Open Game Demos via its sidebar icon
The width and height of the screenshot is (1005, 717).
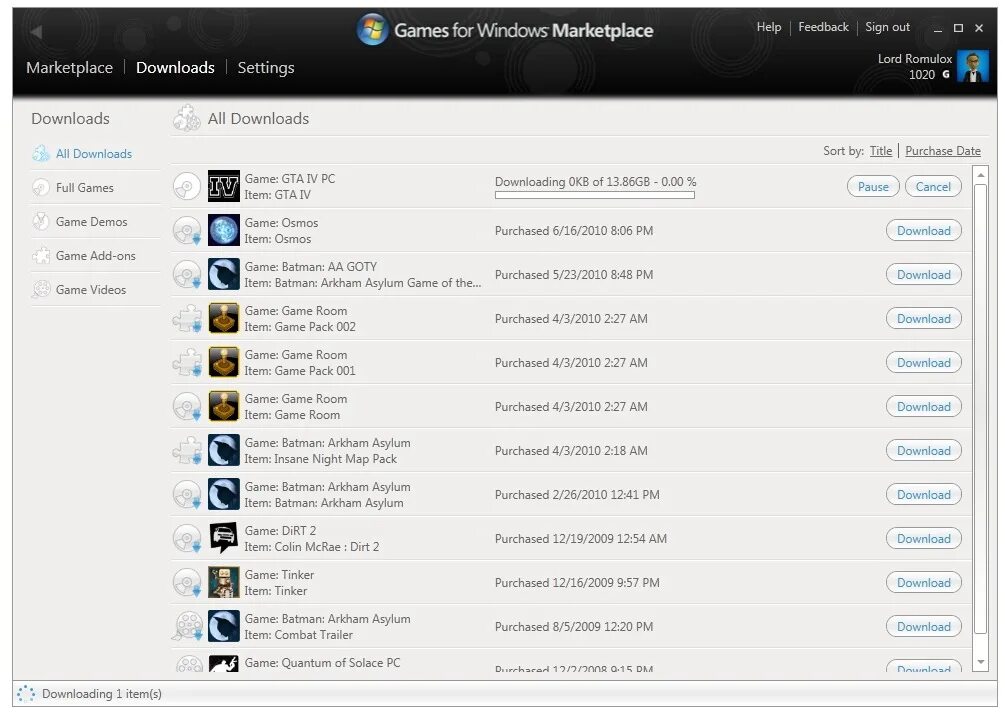[x=39, y=221]
